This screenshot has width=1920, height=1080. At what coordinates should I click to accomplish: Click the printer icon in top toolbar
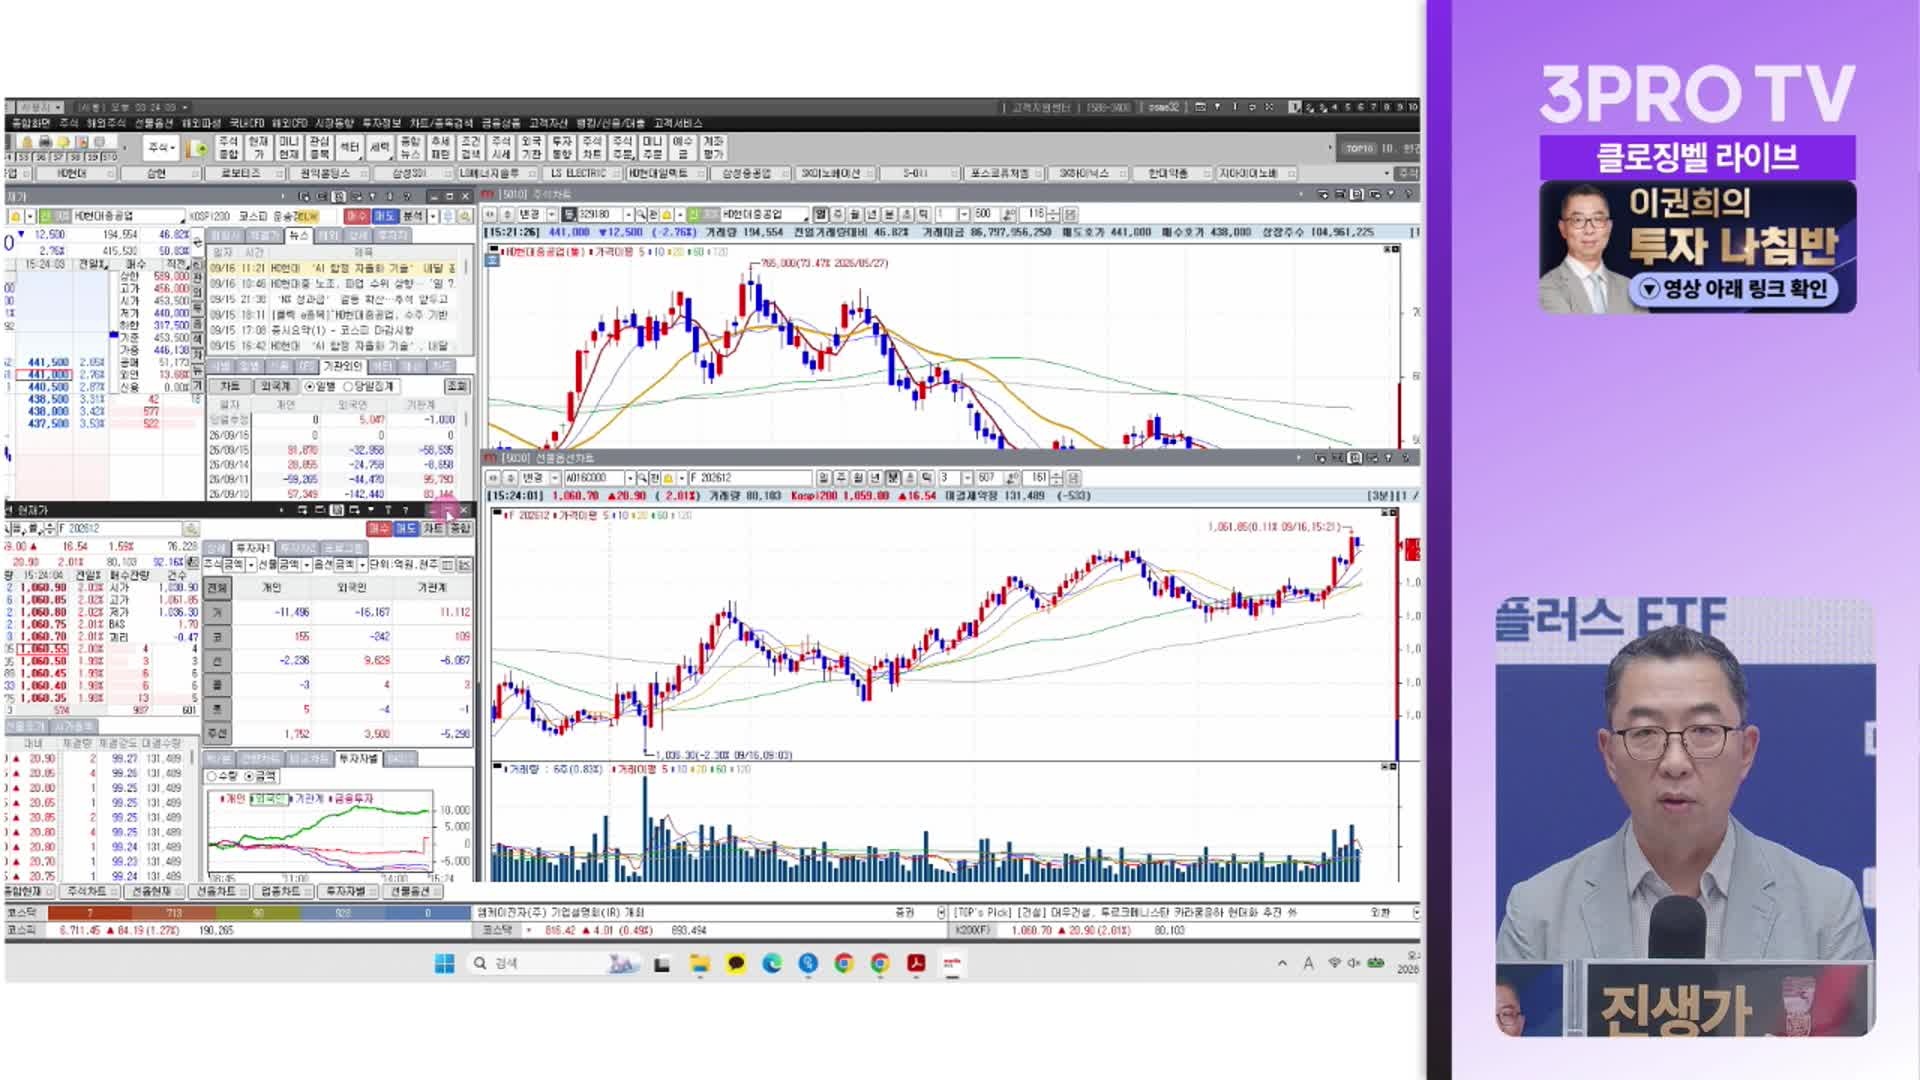[x=45, y=142]
